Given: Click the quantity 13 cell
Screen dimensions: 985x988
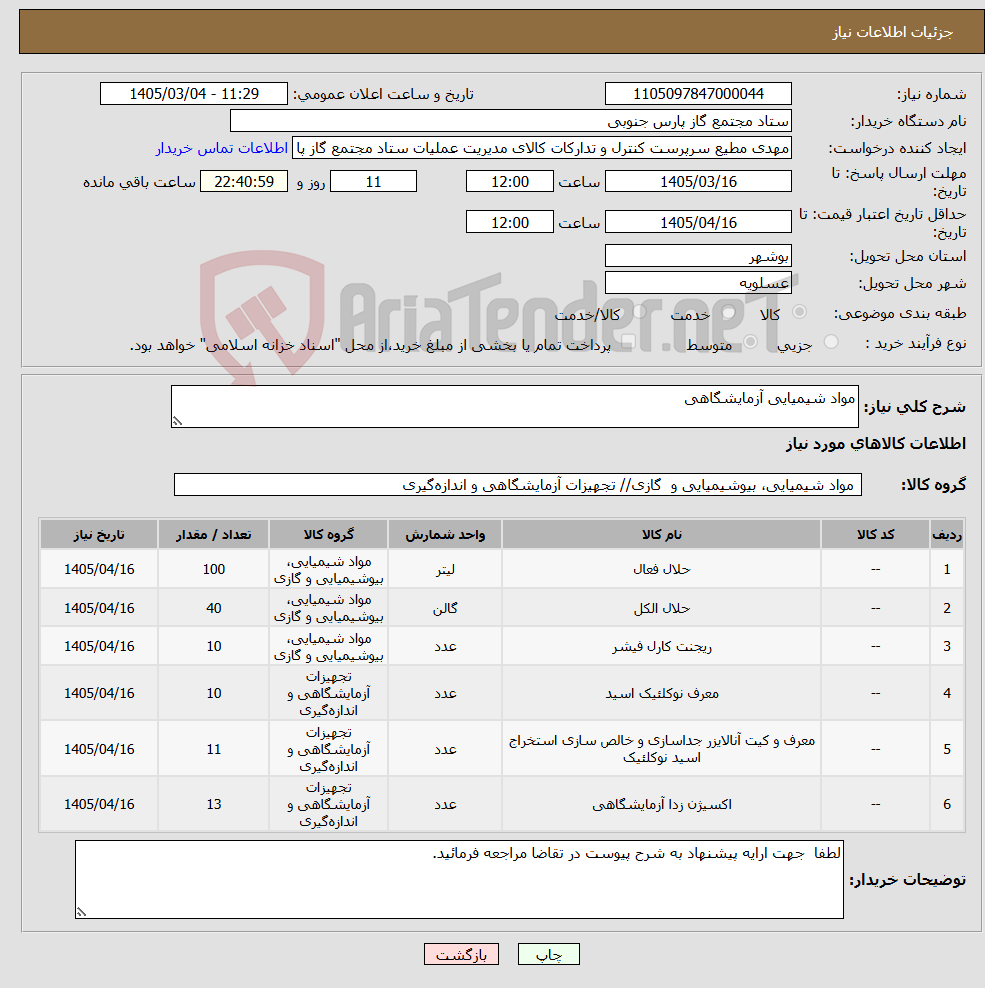Looking at the screenshot, I should (x=214, y=804).
